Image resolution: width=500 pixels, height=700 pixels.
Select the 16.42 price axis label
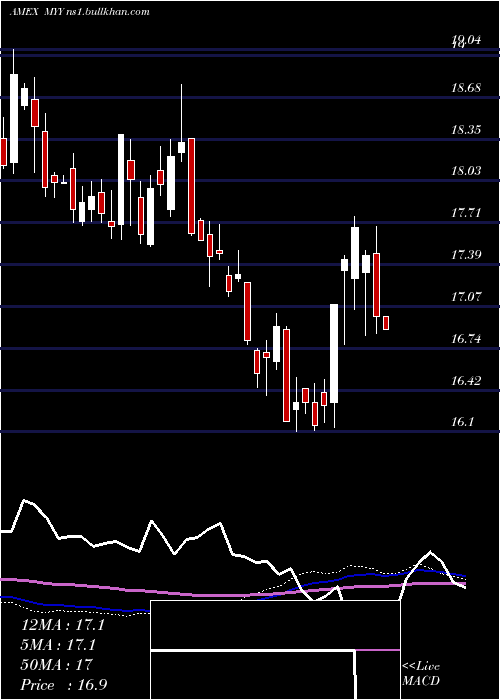(x=466, y=381)
